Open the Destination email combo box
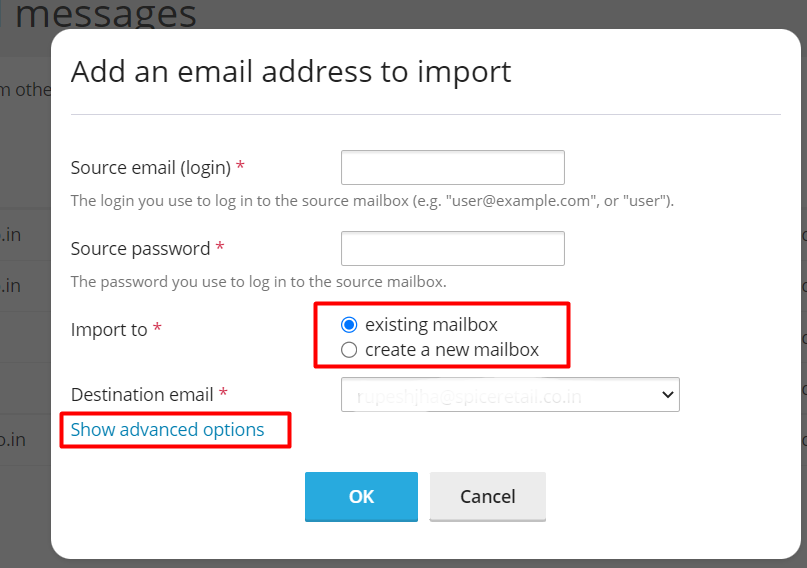This screenshot has width=807, height=568. [510, 395]
